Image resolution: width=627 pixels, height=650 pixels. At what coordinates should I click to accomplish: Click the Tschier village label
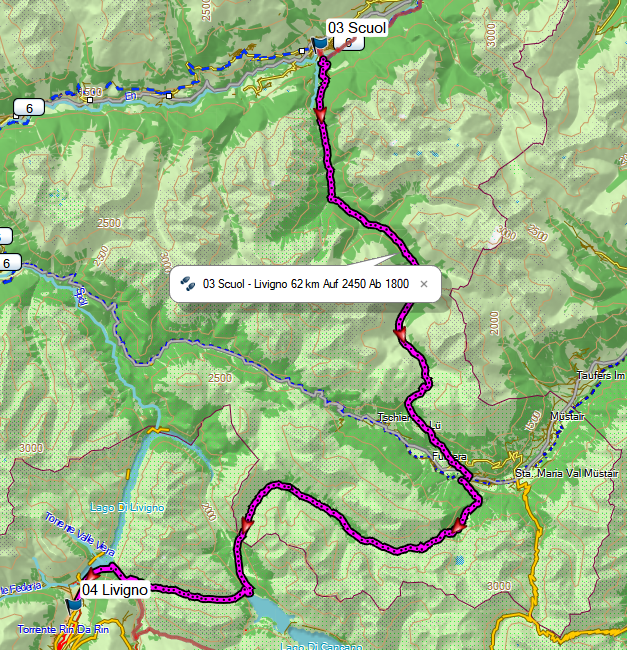(x=394, y=417)
